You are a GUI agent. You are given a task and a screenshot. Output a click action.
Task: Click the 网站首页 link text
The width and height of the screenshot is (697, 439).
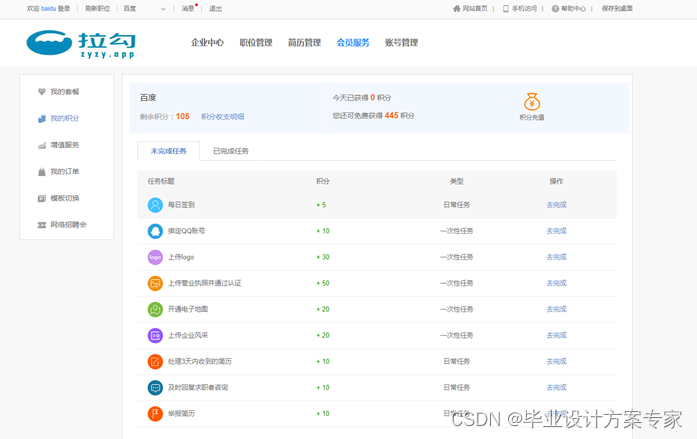pos(475,8)
